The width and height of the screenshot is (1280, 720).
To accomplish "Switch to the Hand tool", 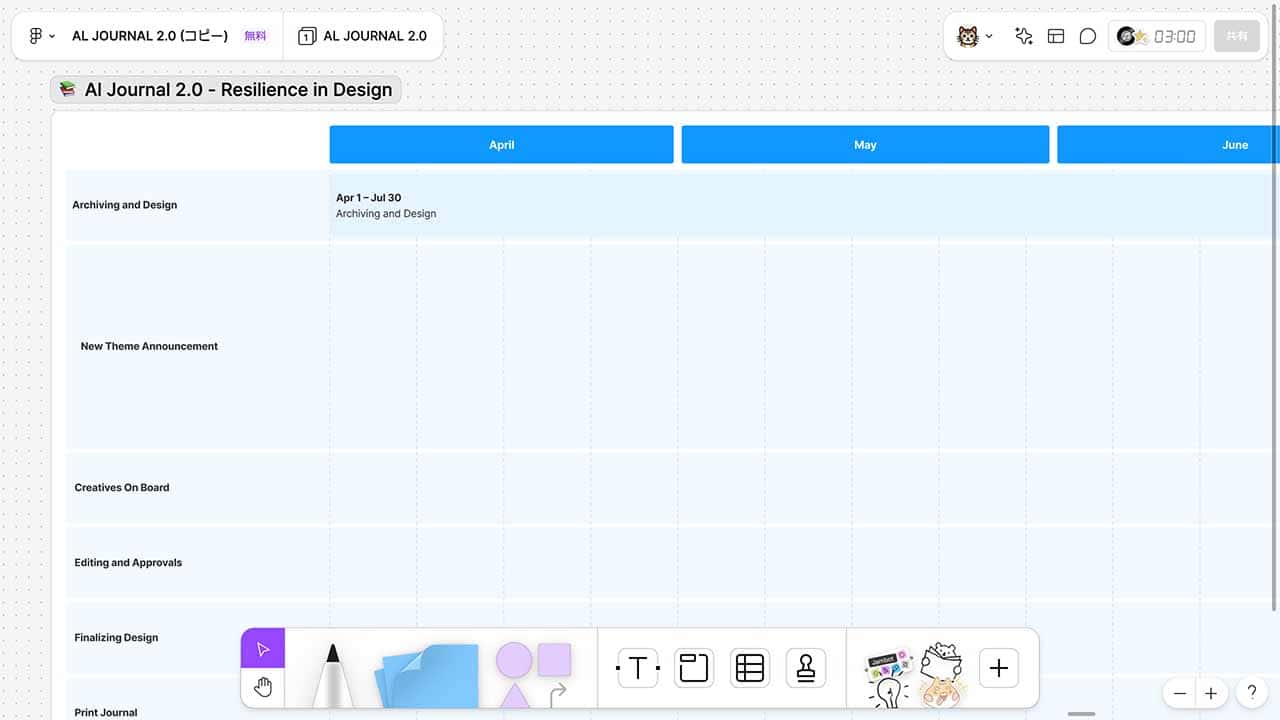I will [263, 687].
